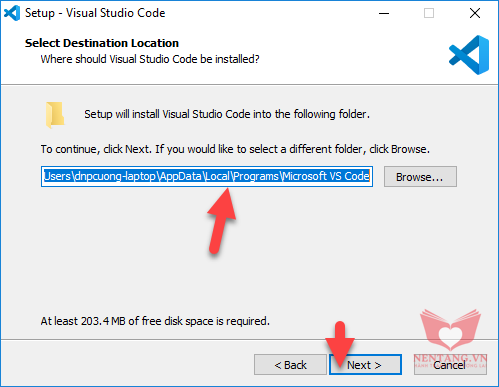Click the large Visual Studio Code logo

[x=469, y=55]
